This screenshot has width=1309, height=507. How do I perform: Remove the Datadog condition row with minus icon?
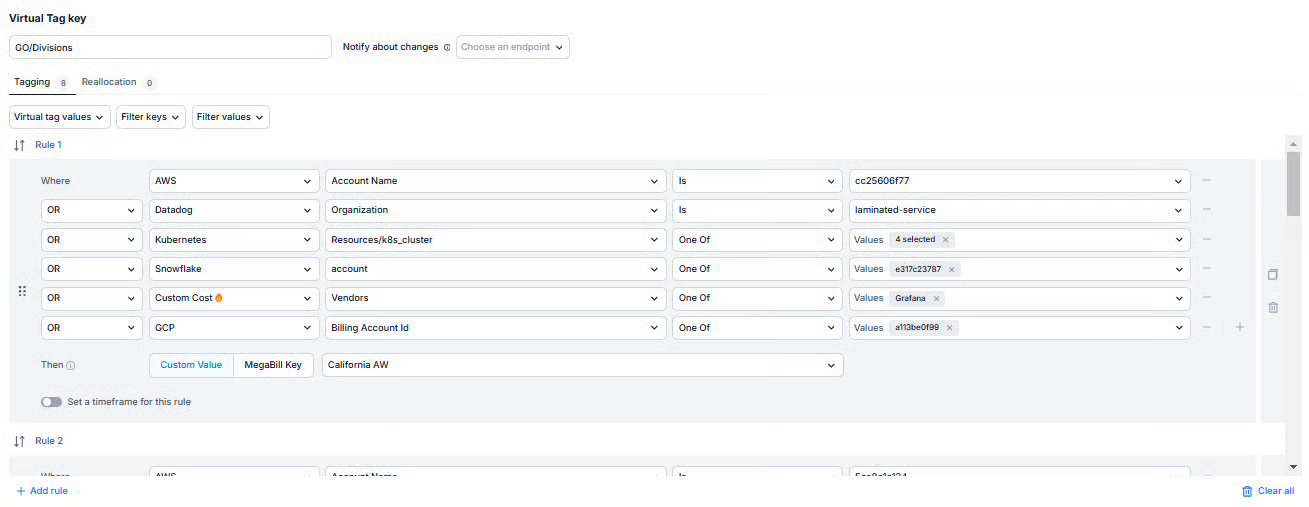(x=1207, y=210)
